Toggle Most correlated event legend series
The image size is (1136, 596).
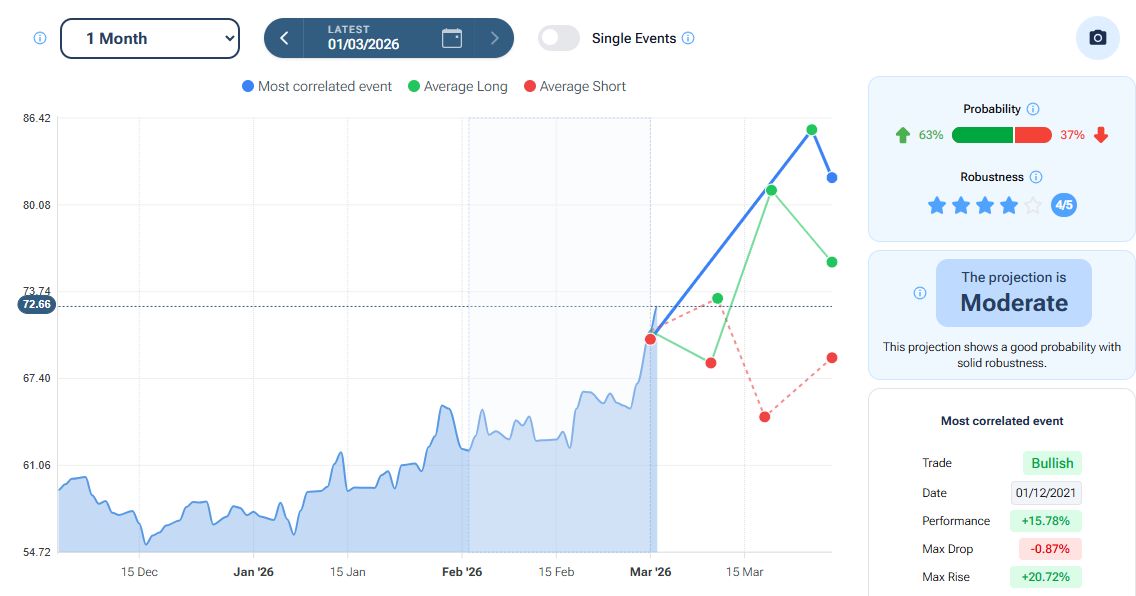(x=317, y=87)
